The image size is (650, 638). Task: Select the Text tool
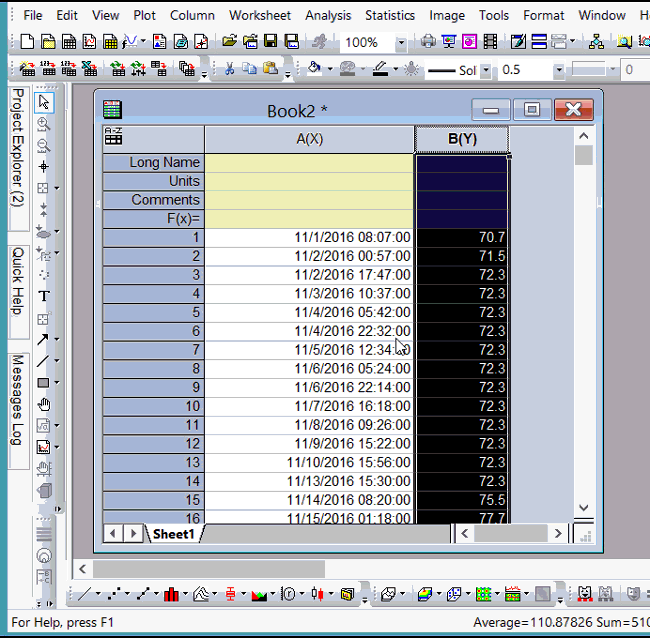(44, 296)
